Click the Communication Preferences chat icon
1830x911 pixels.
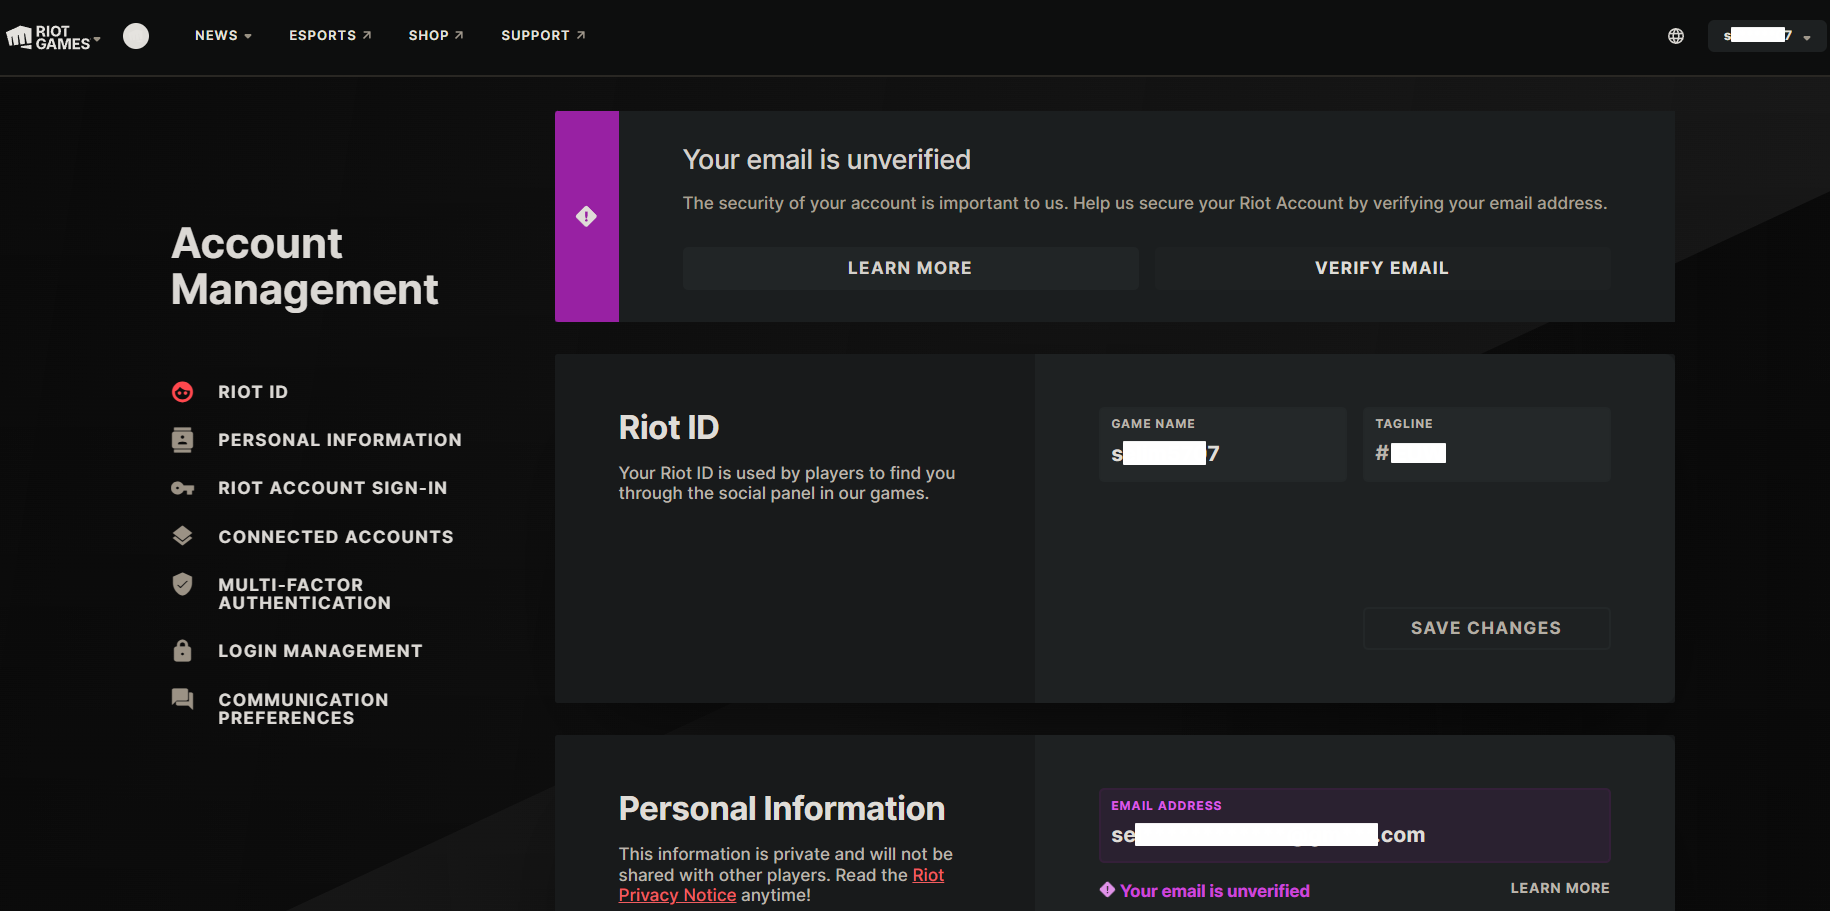pos(182,699)
